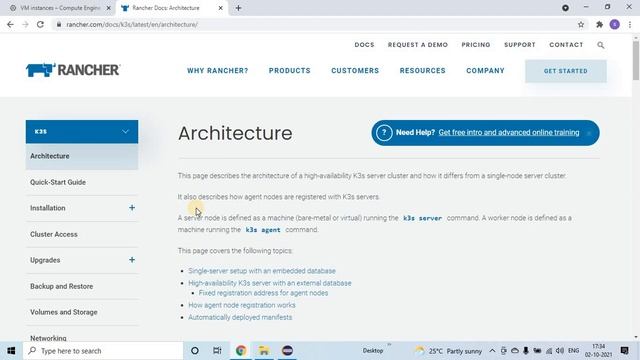Click the ENG language indicator
This screenshot has height=360, width=640.
point(573,351)
